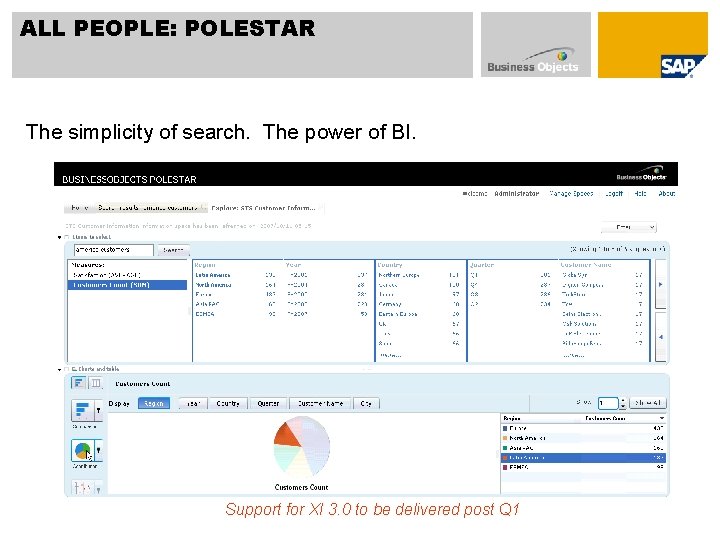Choose the pie chart type icon
The image size is (720, 540).
coord(82,450)
